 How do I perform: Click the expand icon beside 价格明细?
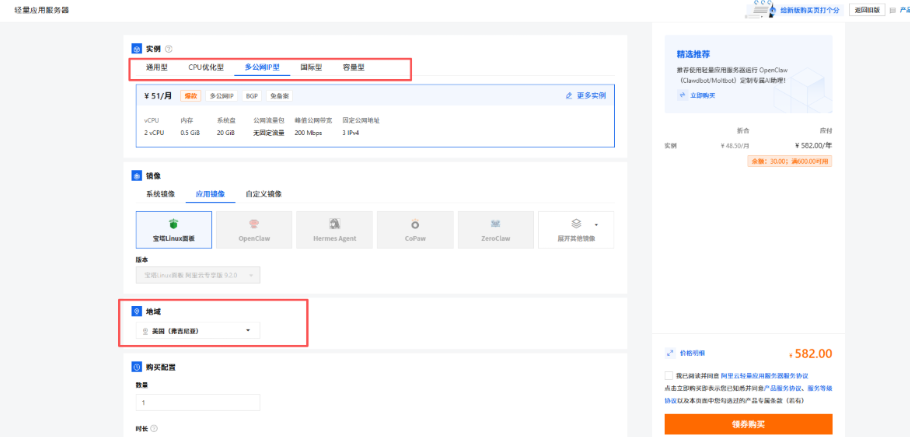click(x=670, y=353)
